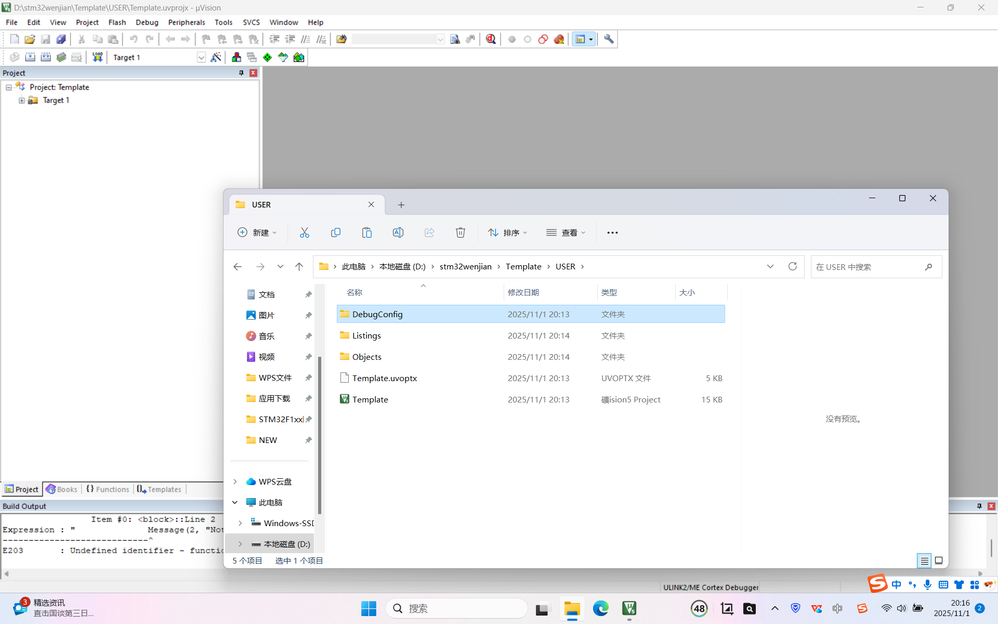The height and width of the screenshot is (624, 998).
Task: Click the Save All icon in µVision
Action: pyautogui.click(x=60, y=39)
